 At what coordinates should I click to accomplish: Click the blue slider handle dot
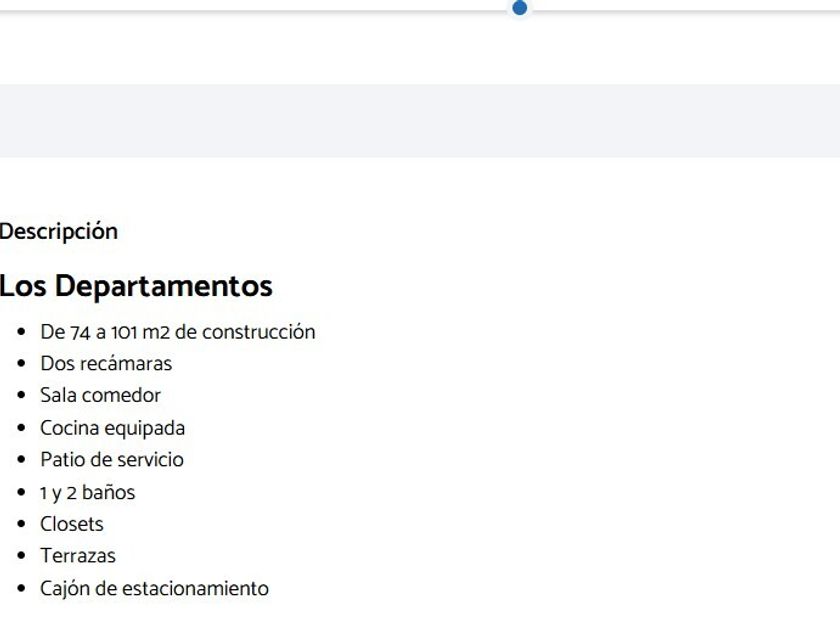click(519, 8)
